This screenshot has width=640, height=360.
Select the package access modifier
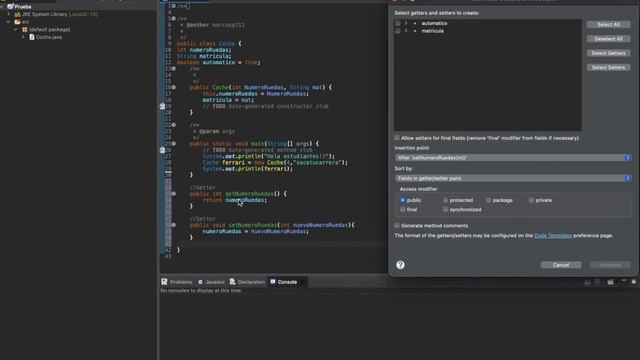(x=488, y=200)
